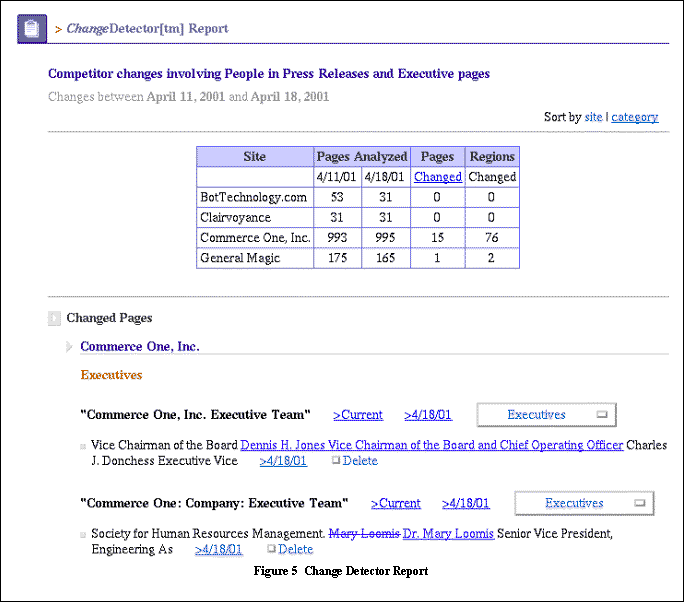Click the Changed Pages section icon
The width and height of the screenshot is (686, 604).
[x=54, y=318]
